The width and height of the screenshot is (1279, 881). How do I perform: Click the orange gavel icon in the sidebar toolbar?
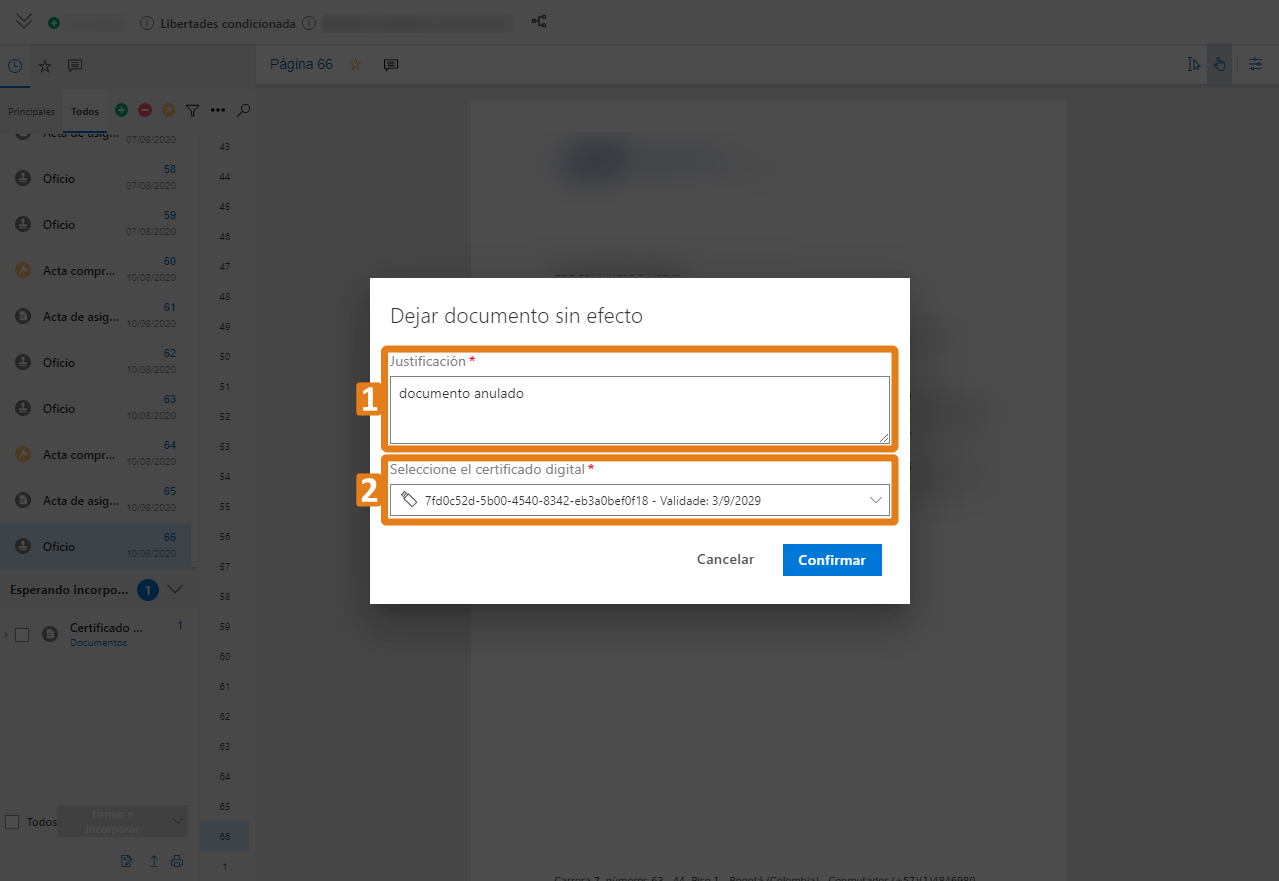(168, 110)
